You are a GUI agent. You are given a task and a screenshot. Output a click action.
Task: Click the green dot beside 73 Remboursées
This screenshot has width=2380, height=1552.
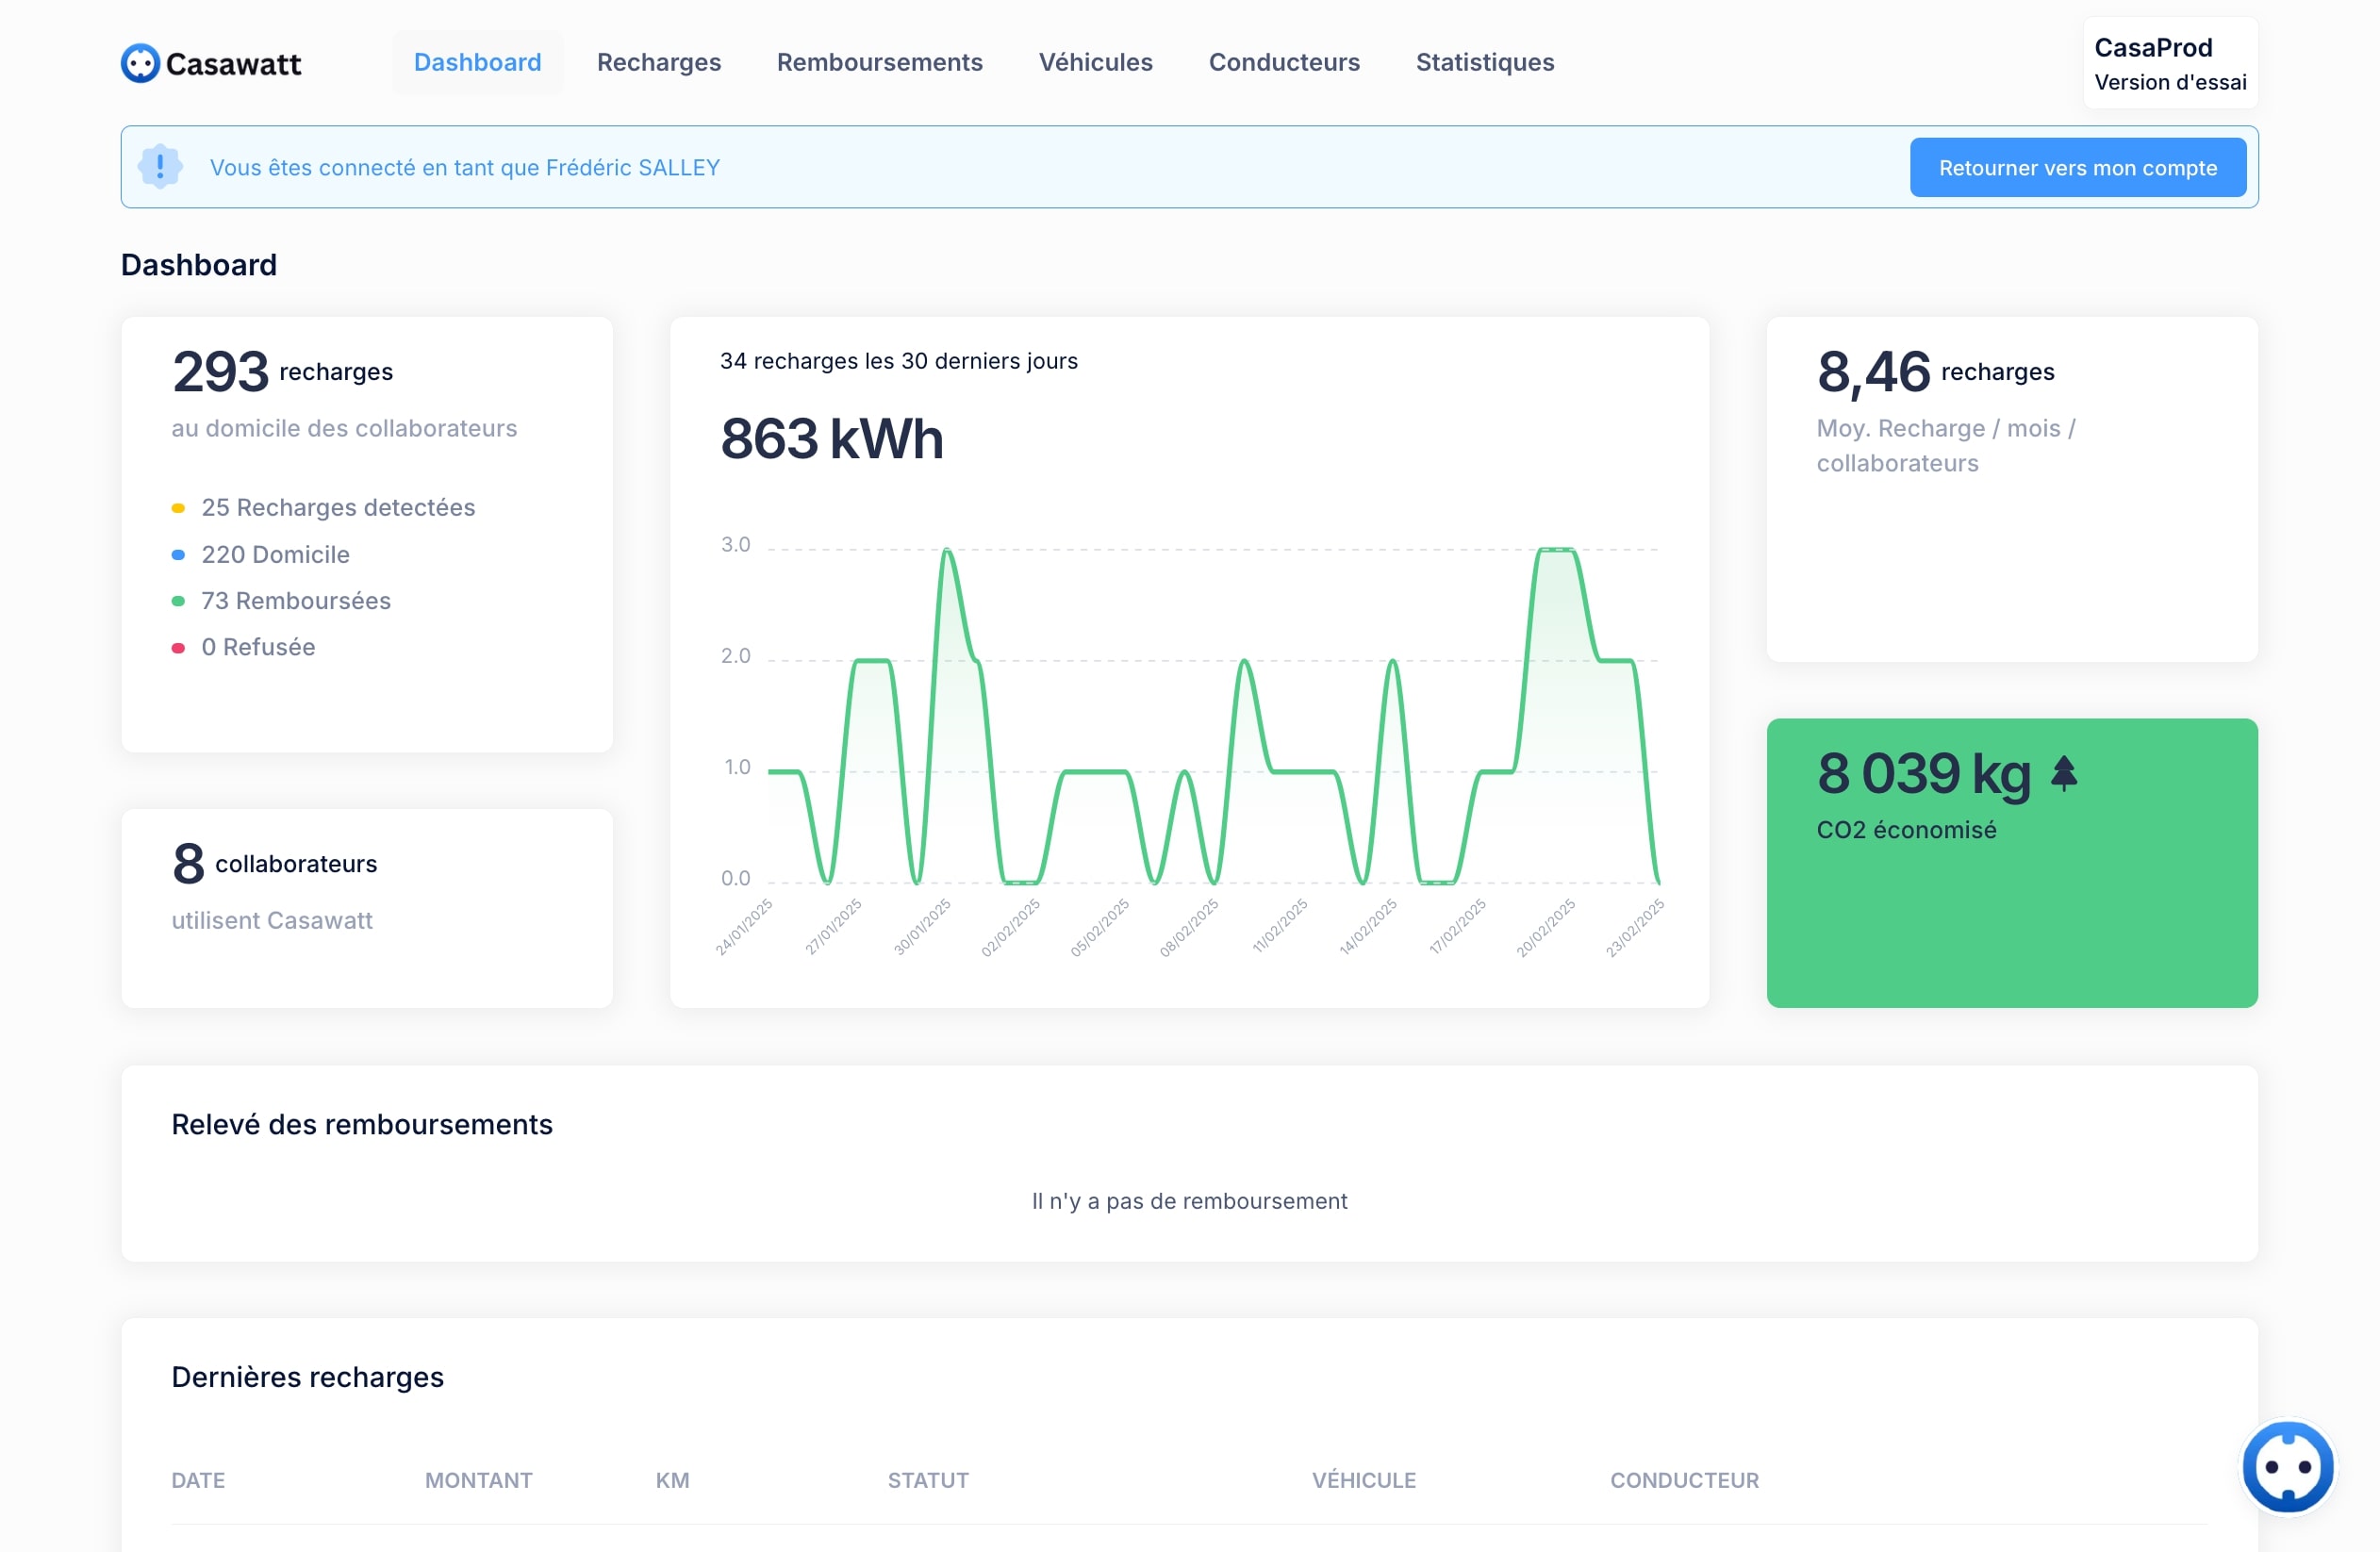178,601
